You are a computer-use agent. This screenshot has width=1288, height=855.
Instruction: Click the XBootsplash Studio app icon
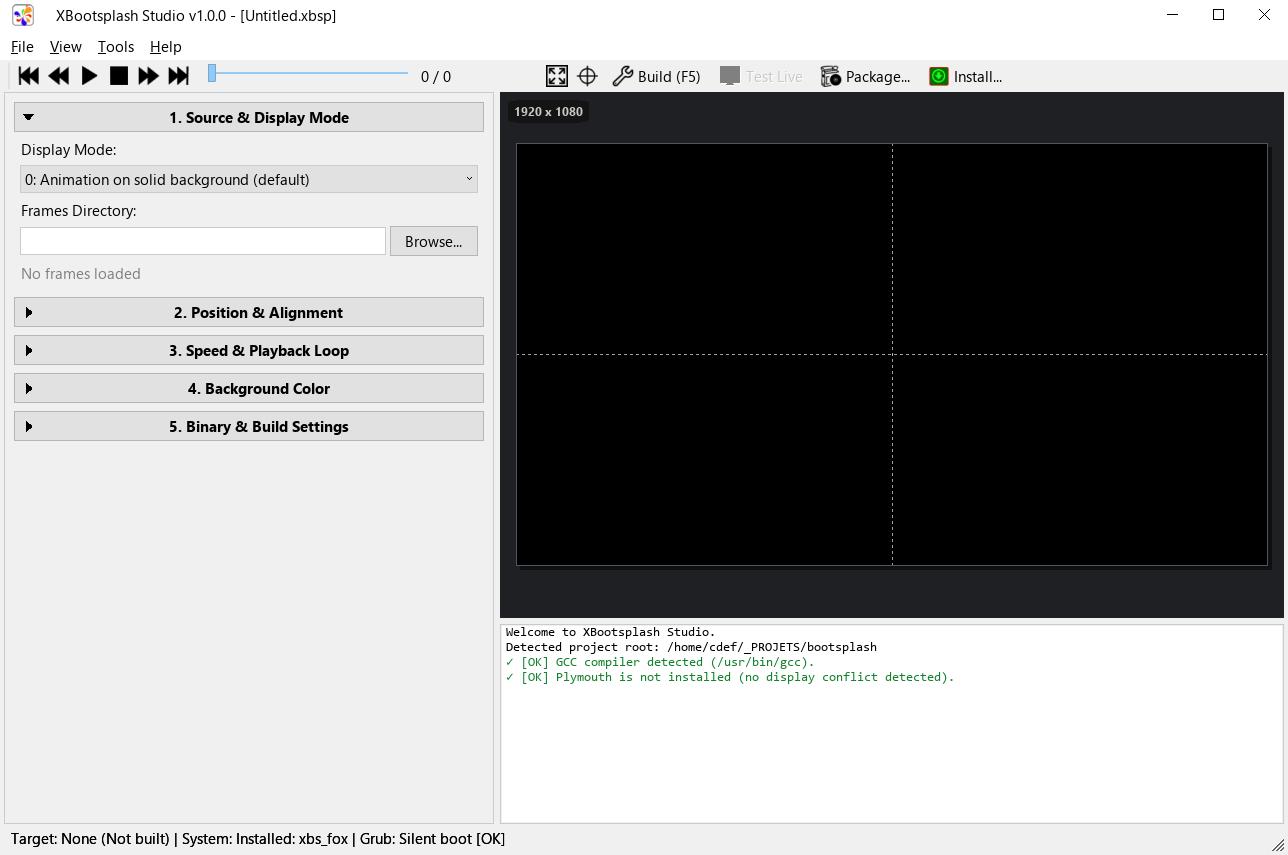point(23,15)
